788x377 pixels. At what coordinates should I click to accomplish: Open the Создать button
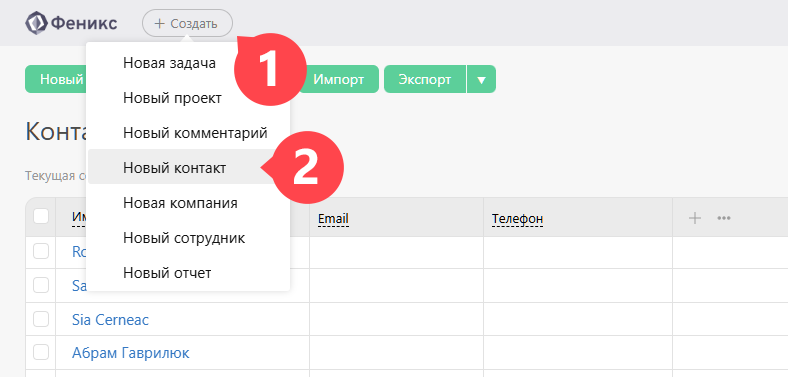pos(187,23)
